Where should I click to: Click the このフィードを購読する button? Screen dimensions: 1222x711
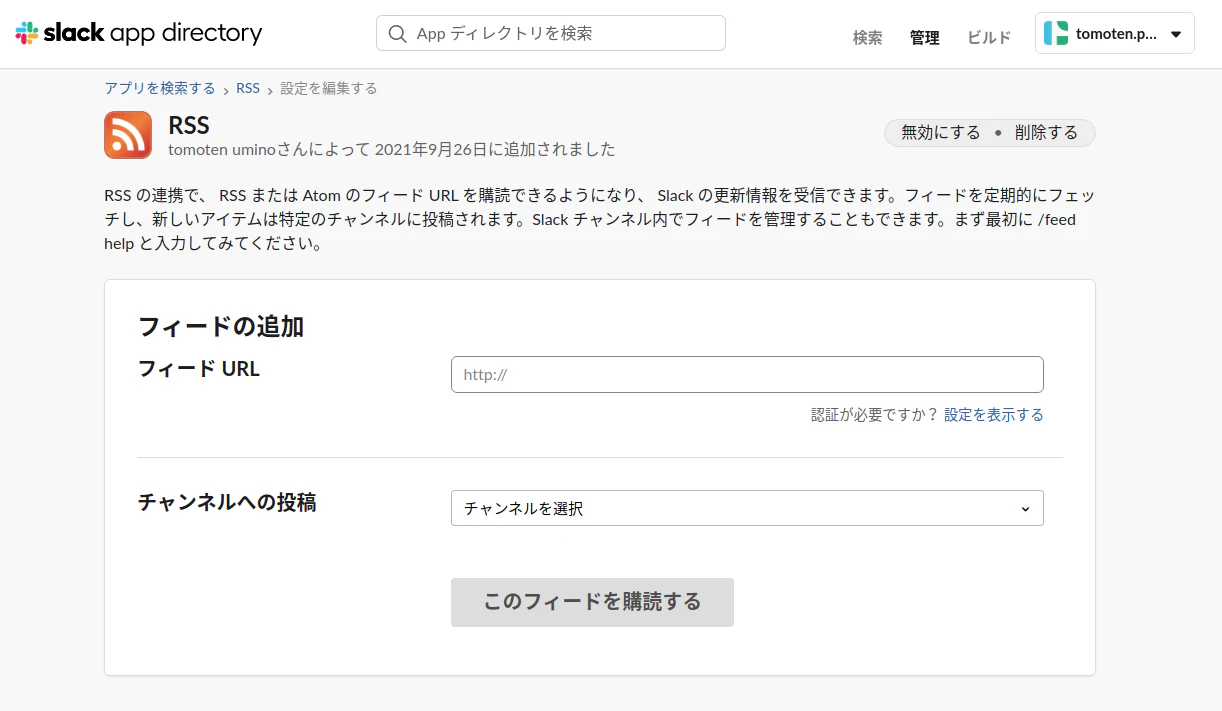pyautogui.click(x=592, y=602)
